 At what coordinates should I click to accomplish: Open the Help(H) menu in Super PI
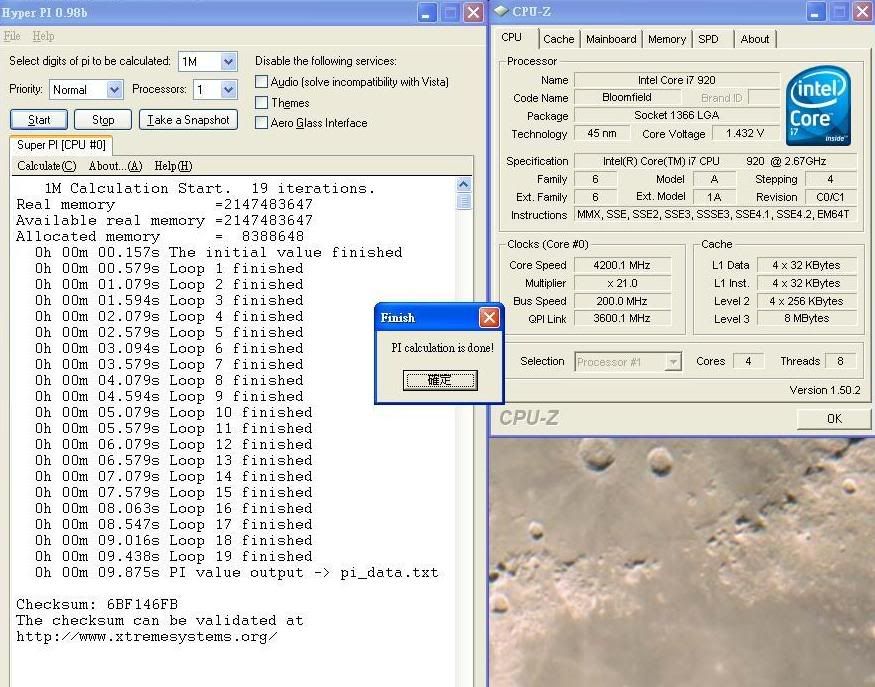[x=173, y=166]
